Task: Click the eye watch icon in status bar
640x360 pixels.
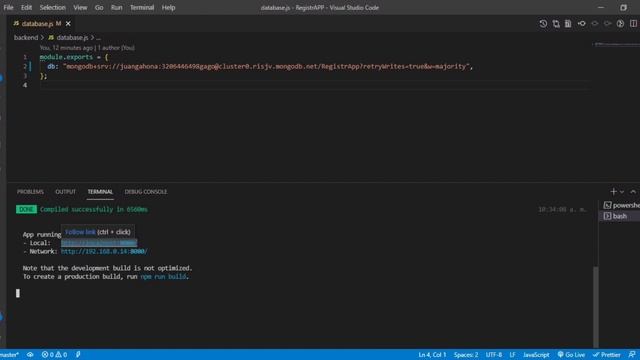Action: [30, 355]
